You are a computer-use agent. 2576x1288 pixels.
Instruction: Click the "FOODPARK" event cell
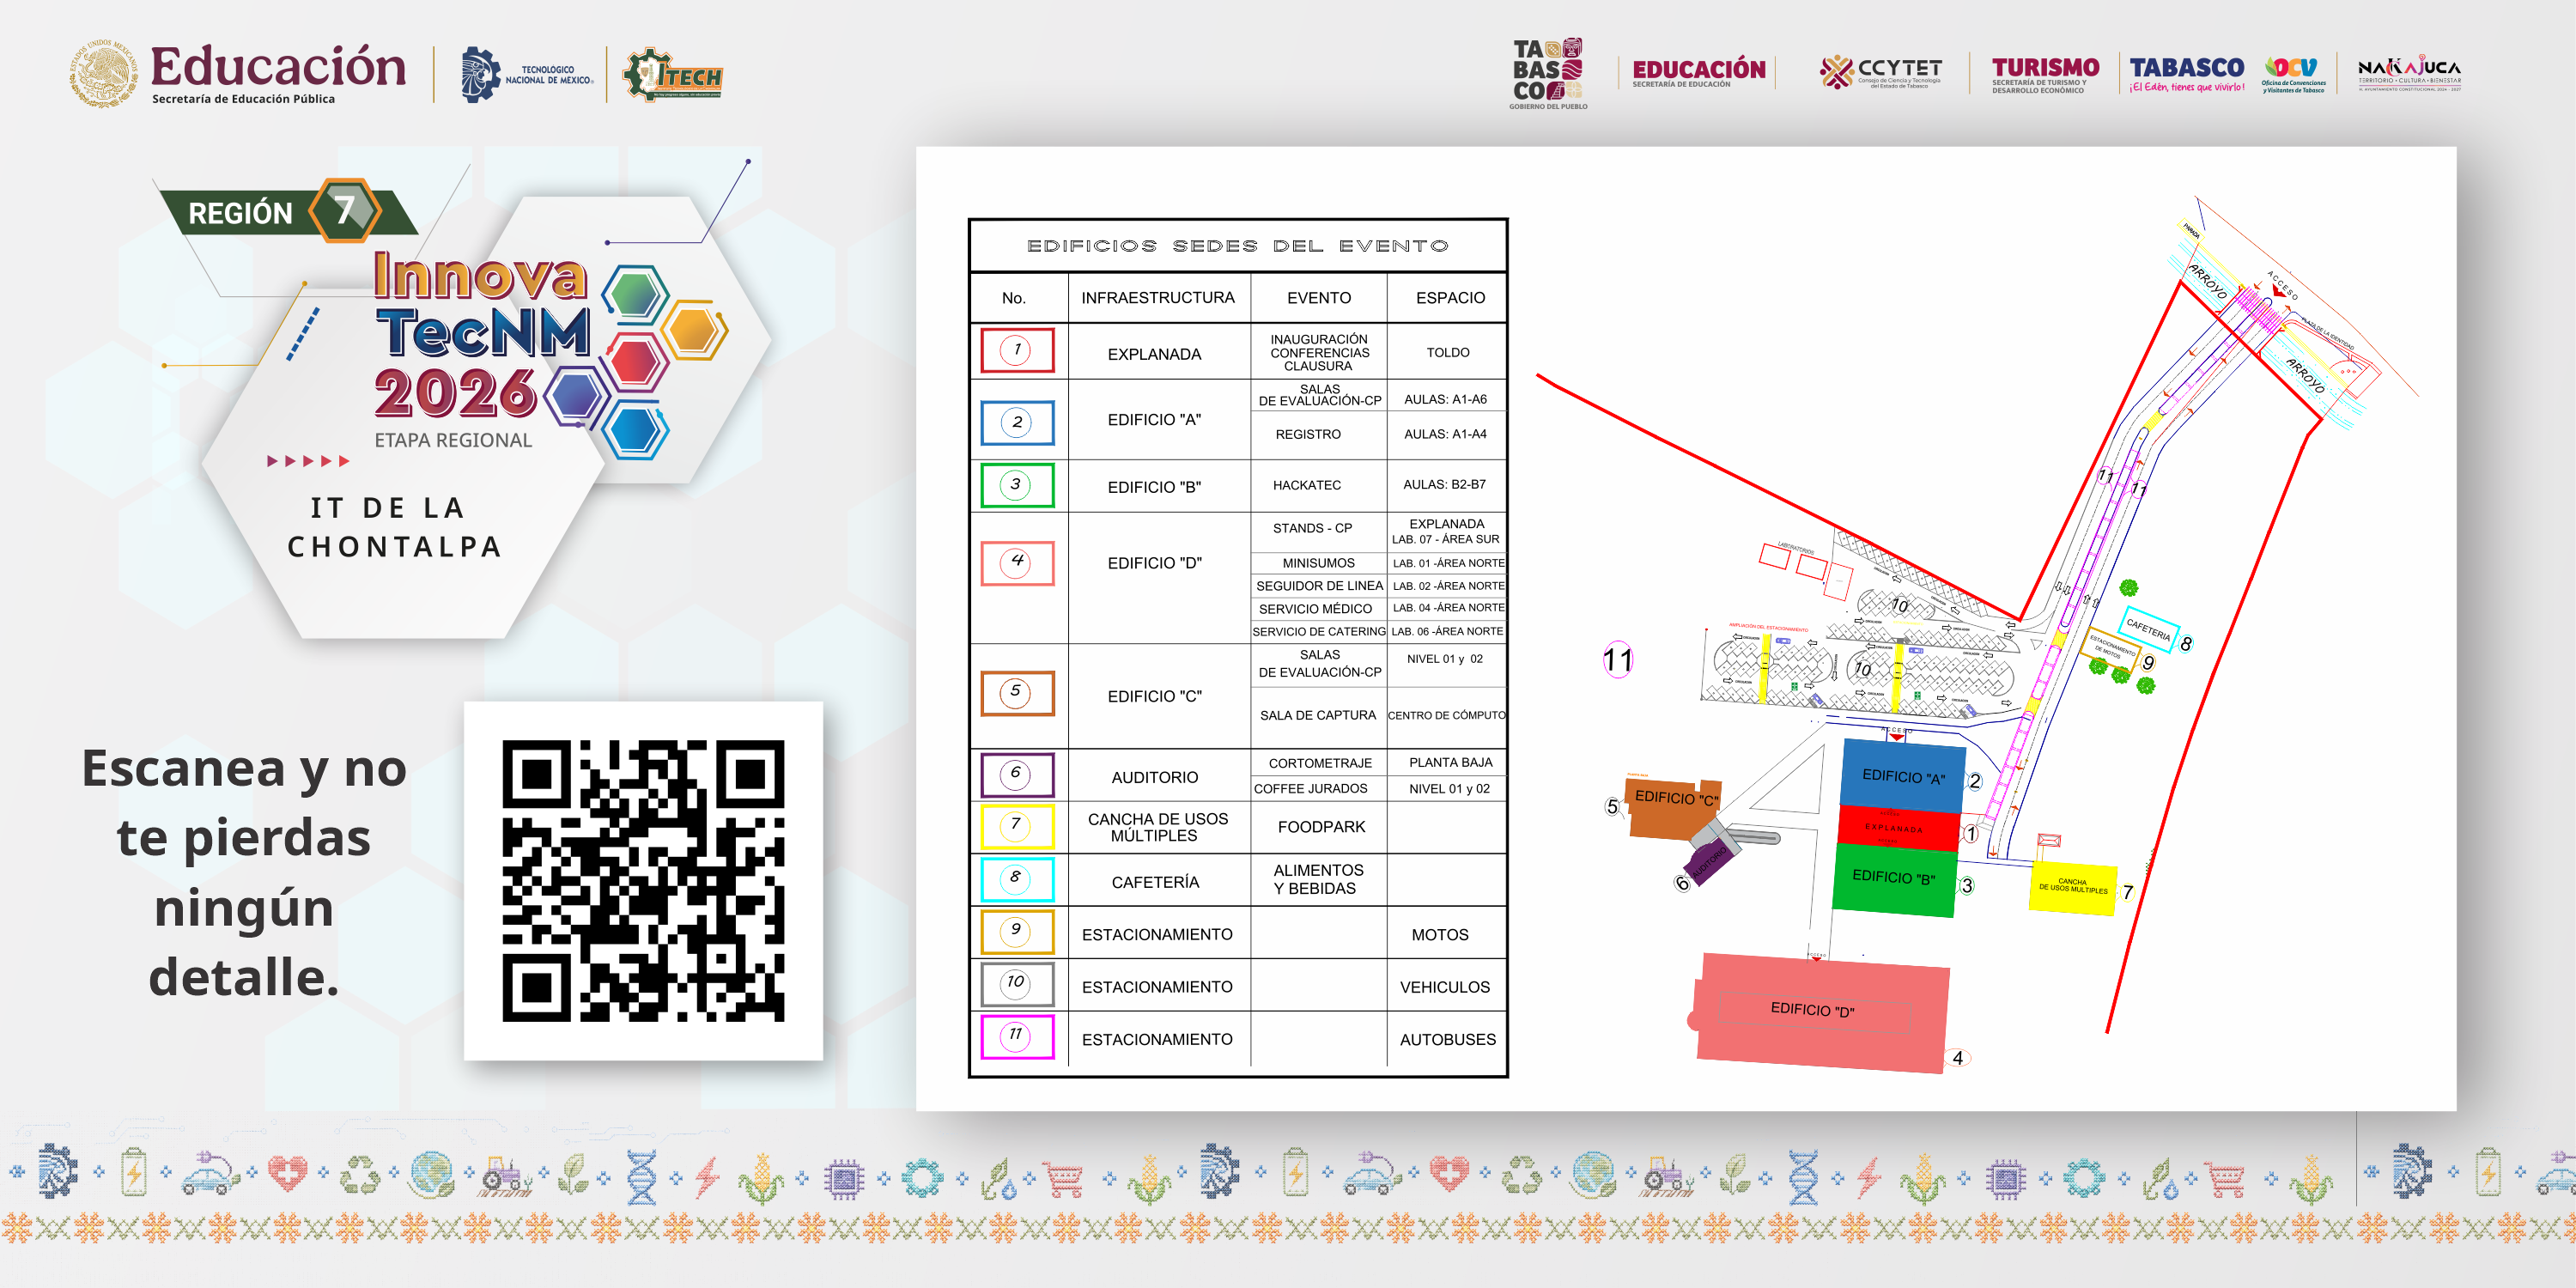[1321, 827]
